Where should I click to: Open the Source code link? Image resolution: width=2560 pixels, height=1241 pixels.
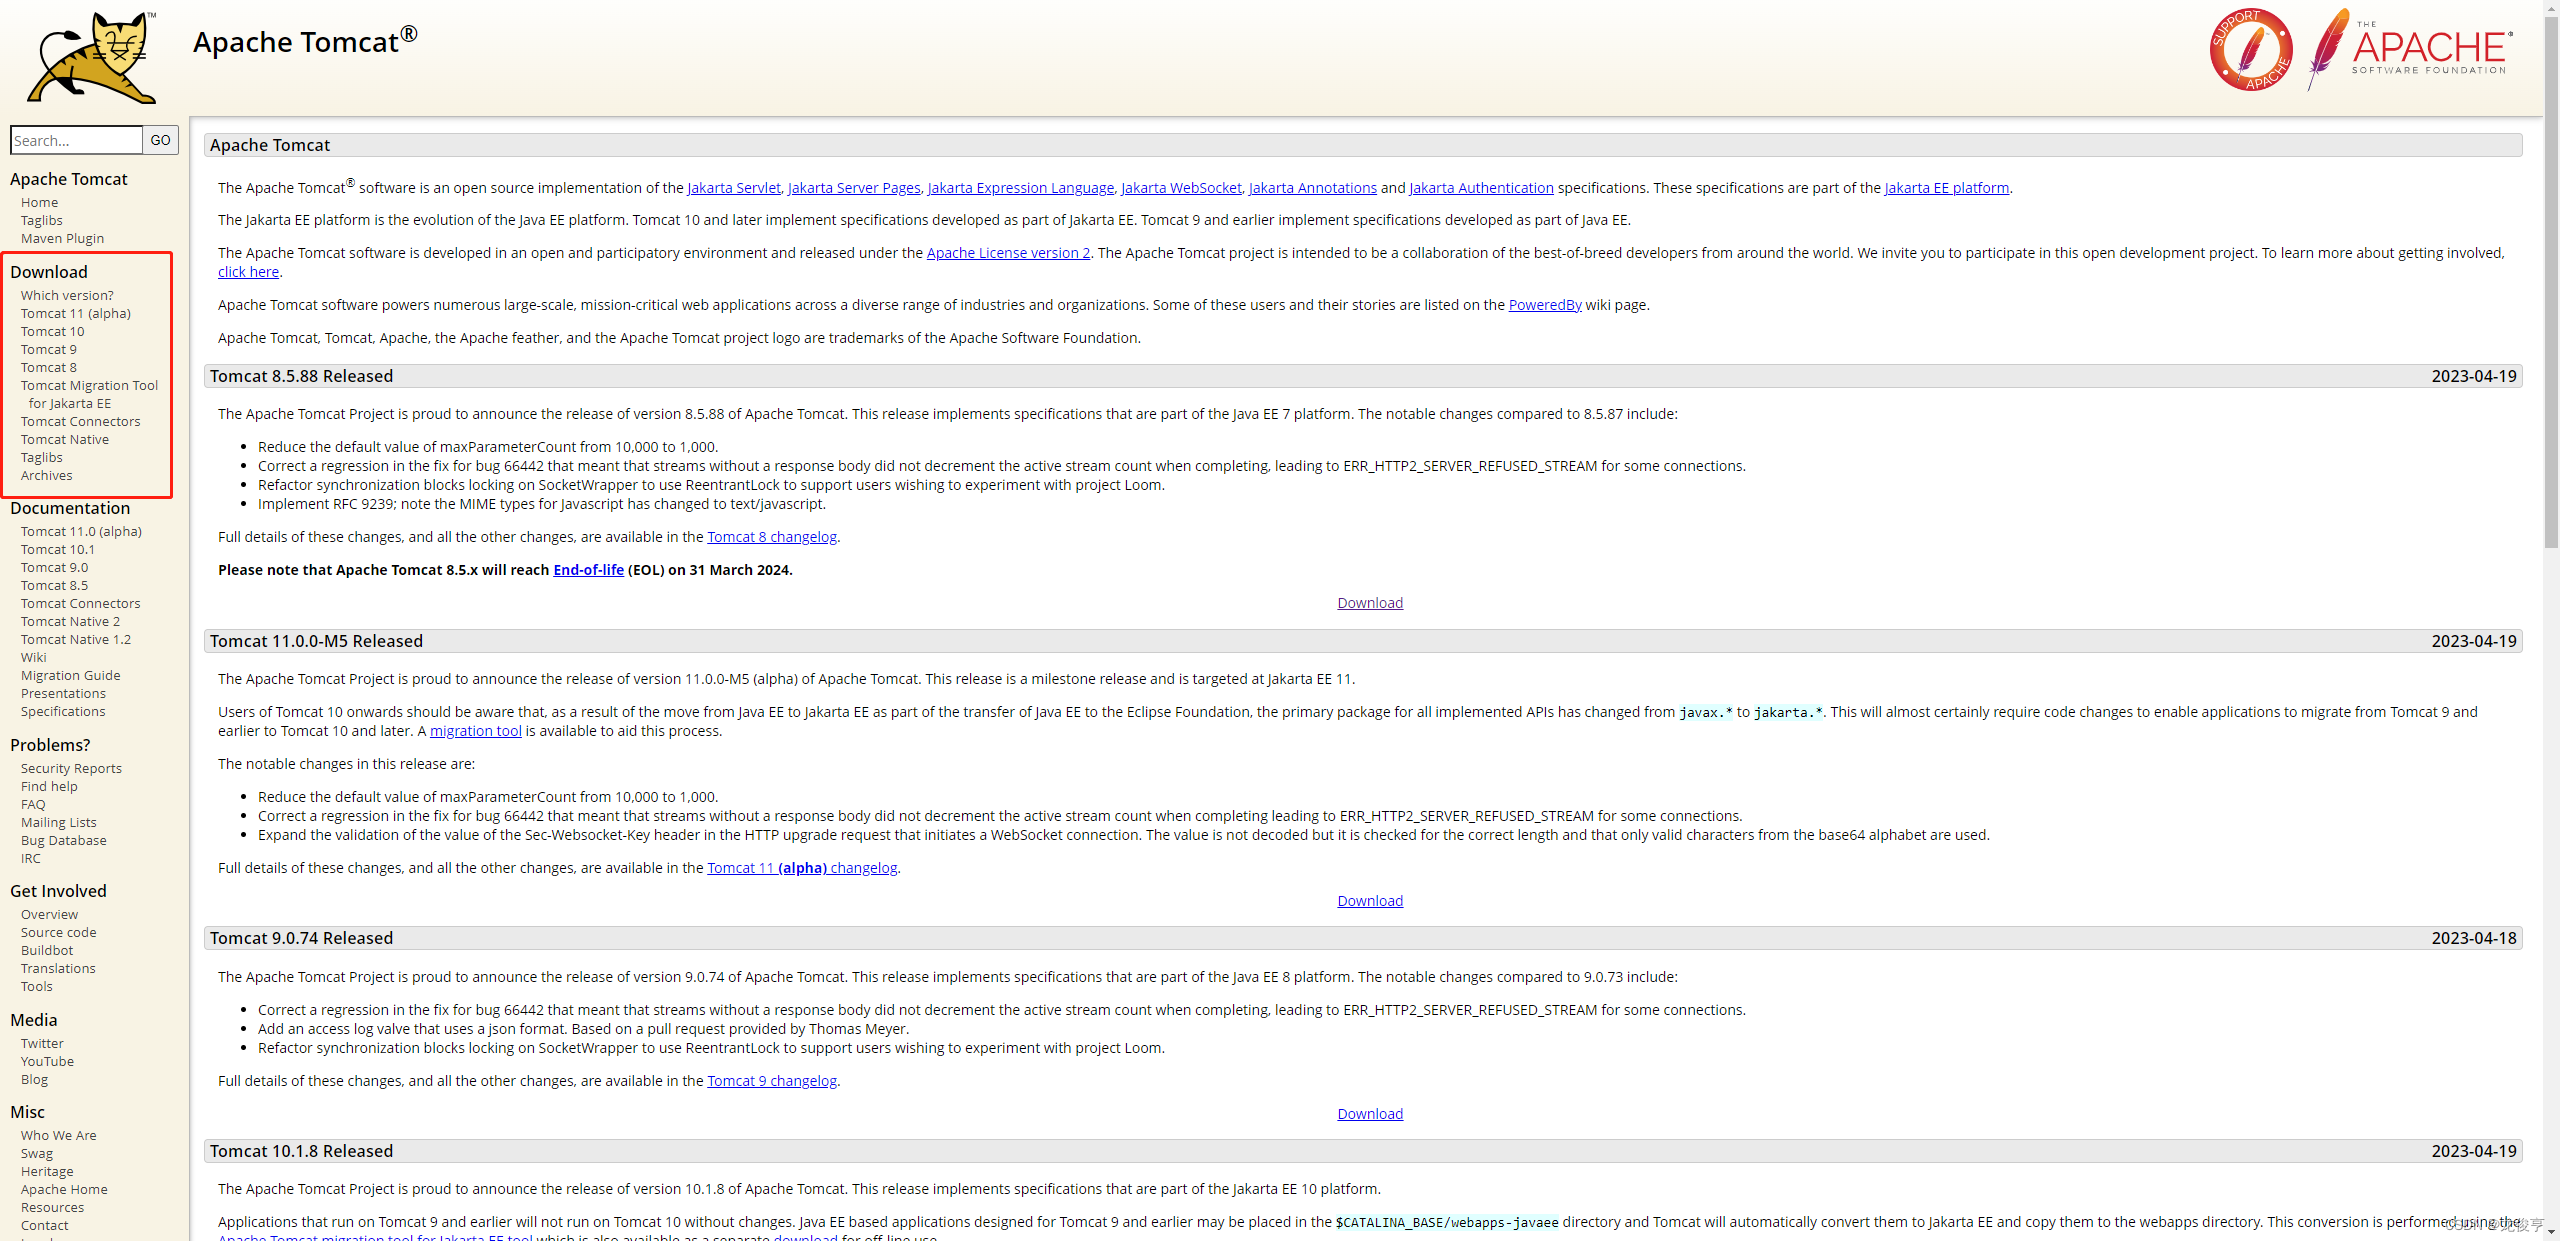pyautogui.click(x=59, y=932)
